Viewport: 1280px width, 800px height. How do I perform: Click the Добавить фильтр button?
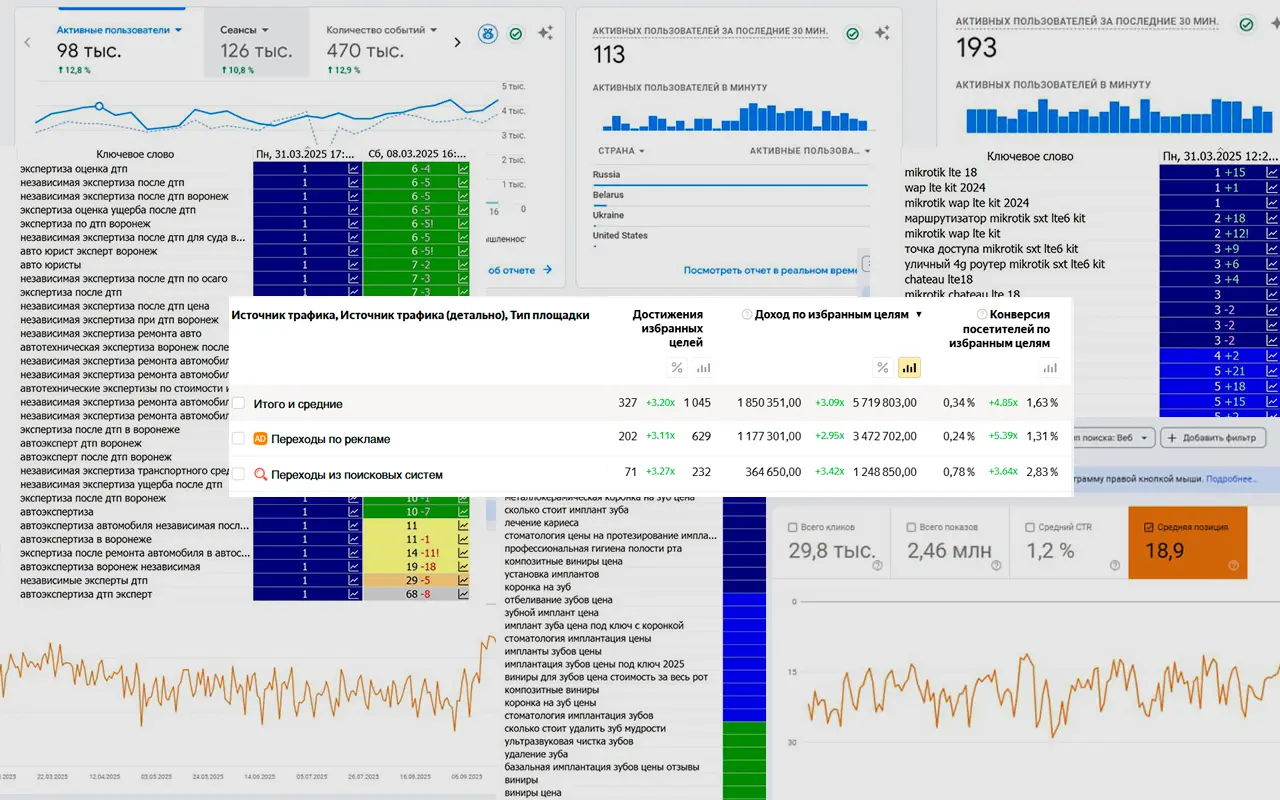click(1214, 438)
